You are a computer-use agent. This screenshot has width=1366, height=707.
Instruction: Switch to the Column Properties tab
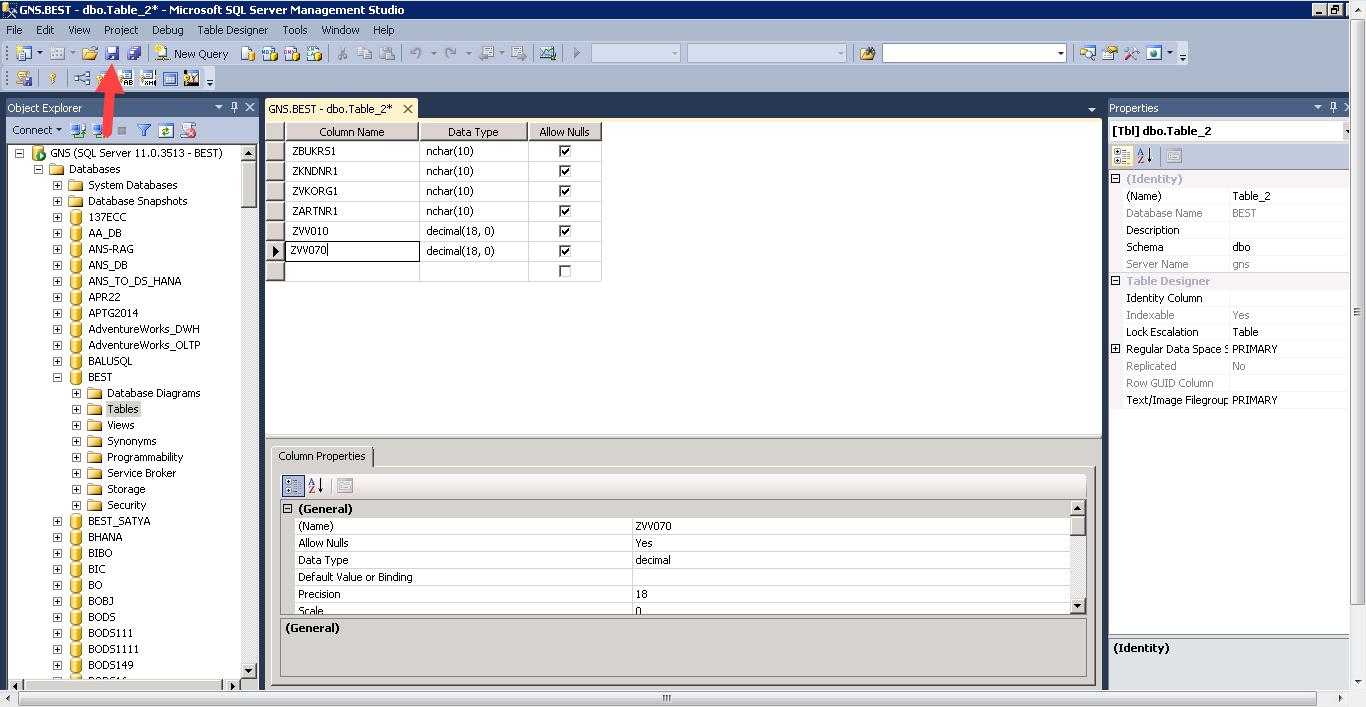point(322,455)
